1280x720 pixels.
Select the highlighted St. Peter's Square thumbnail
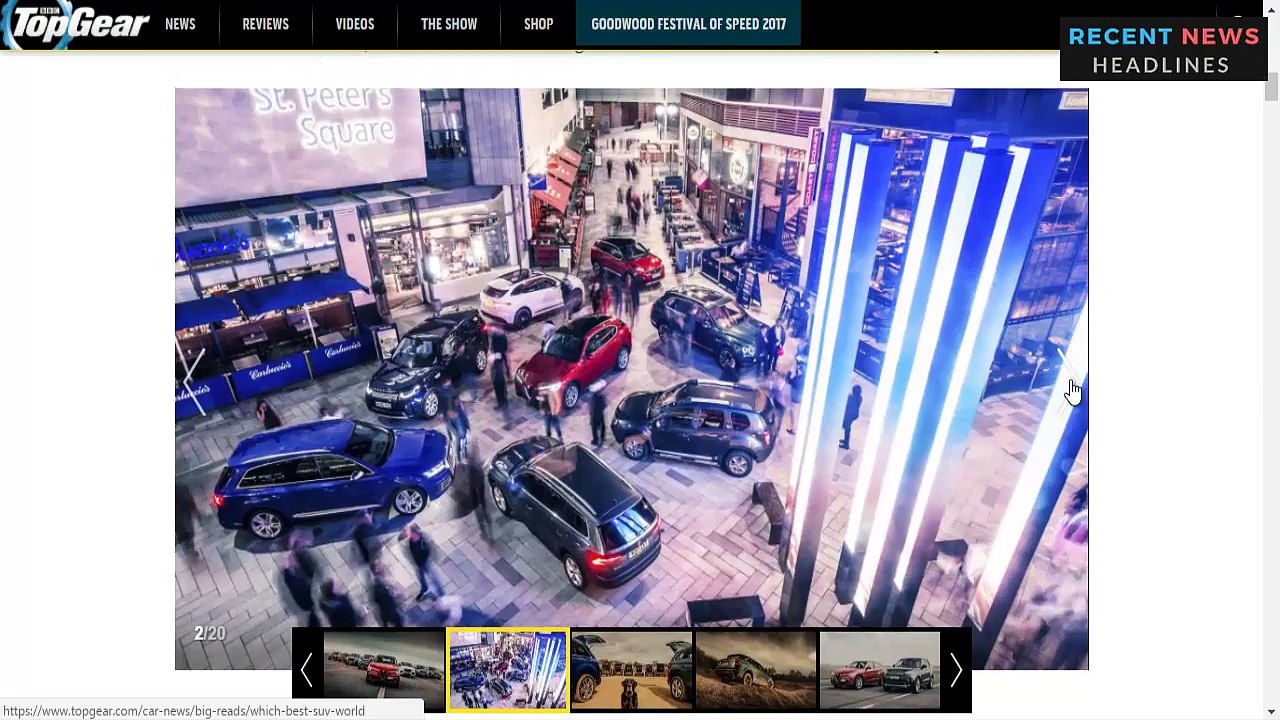click(508, 670)
